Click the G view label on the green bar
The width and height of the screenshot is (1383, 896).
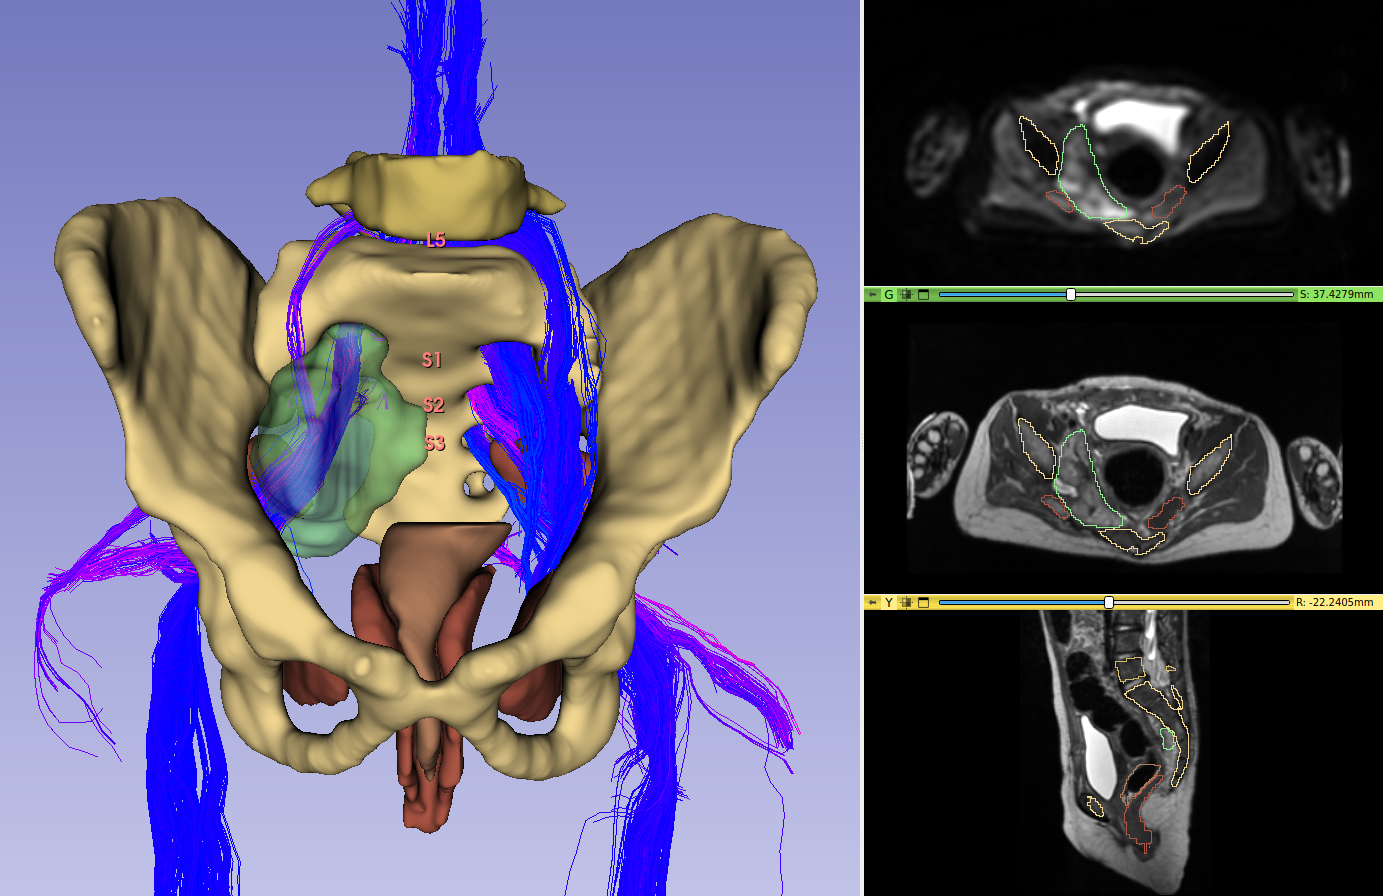click(x=889, y=295)
